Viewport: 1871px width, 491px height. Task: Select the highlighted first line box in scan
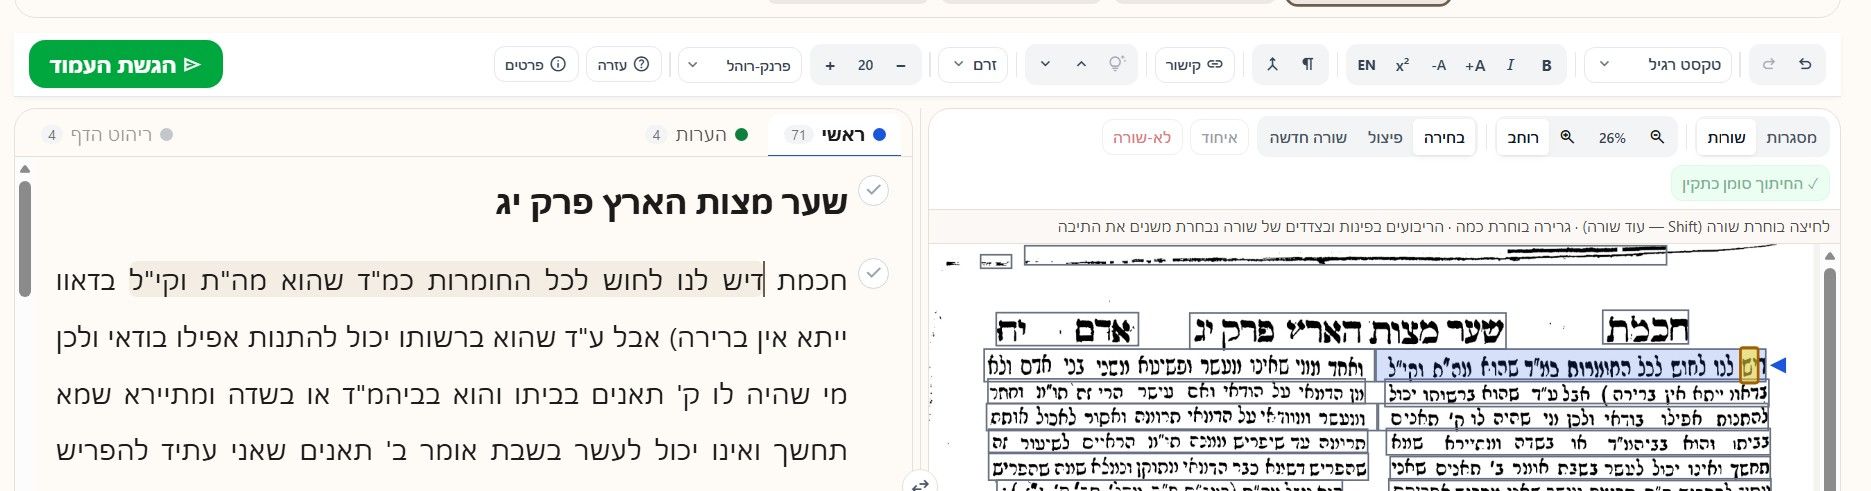tap(1570, 365)
